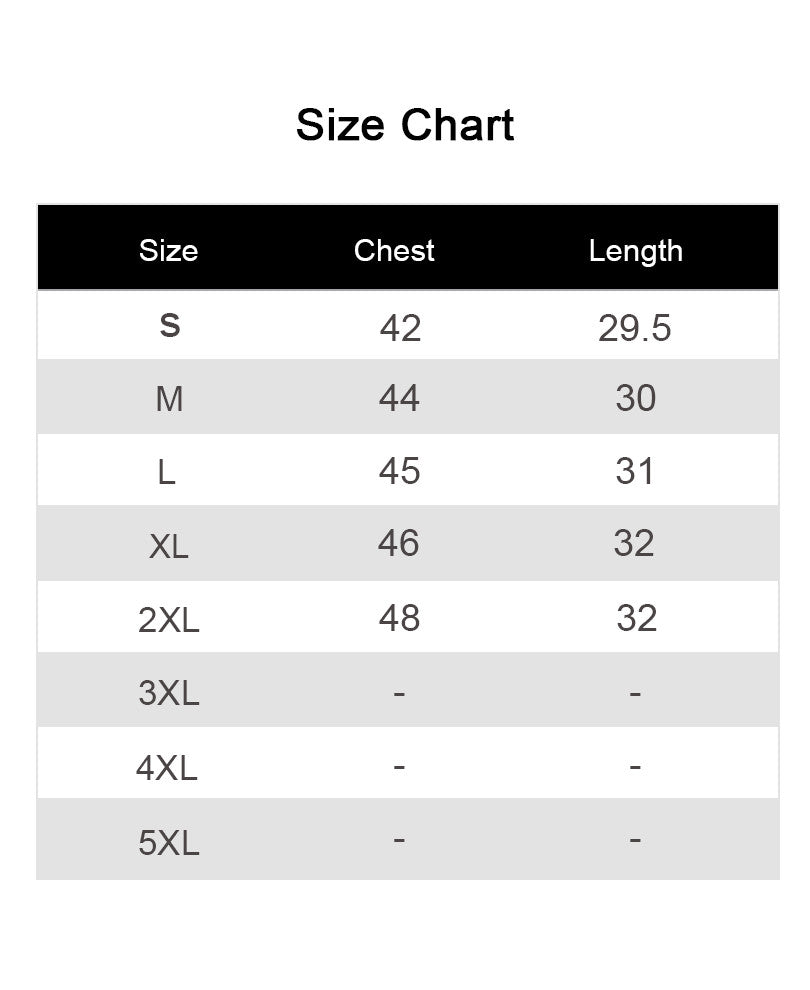Click chest value 45
The image size is (810, 990).
pos(399,471)
